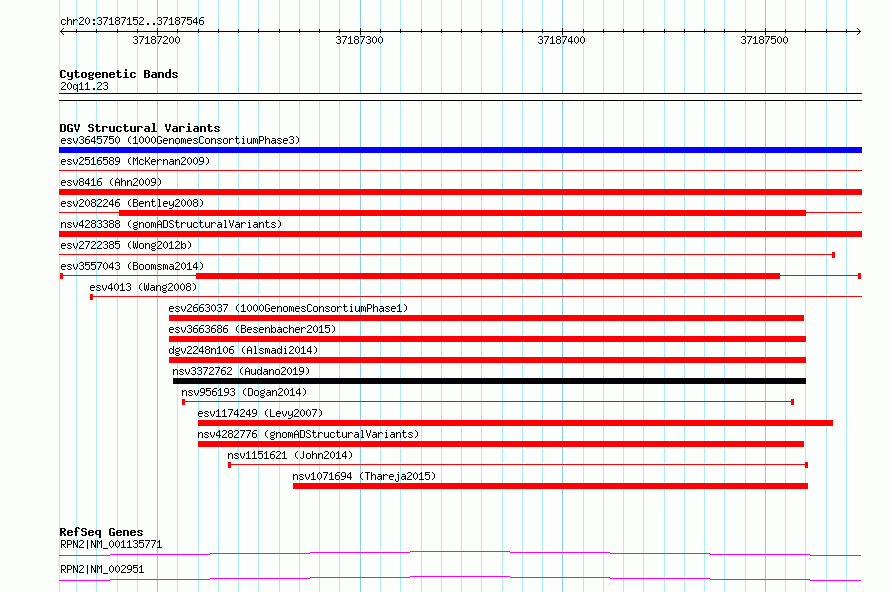Screen dimensions: 890x592
Task: Select variant label esv4013 (Wang2008)
Action: point(143,287)
